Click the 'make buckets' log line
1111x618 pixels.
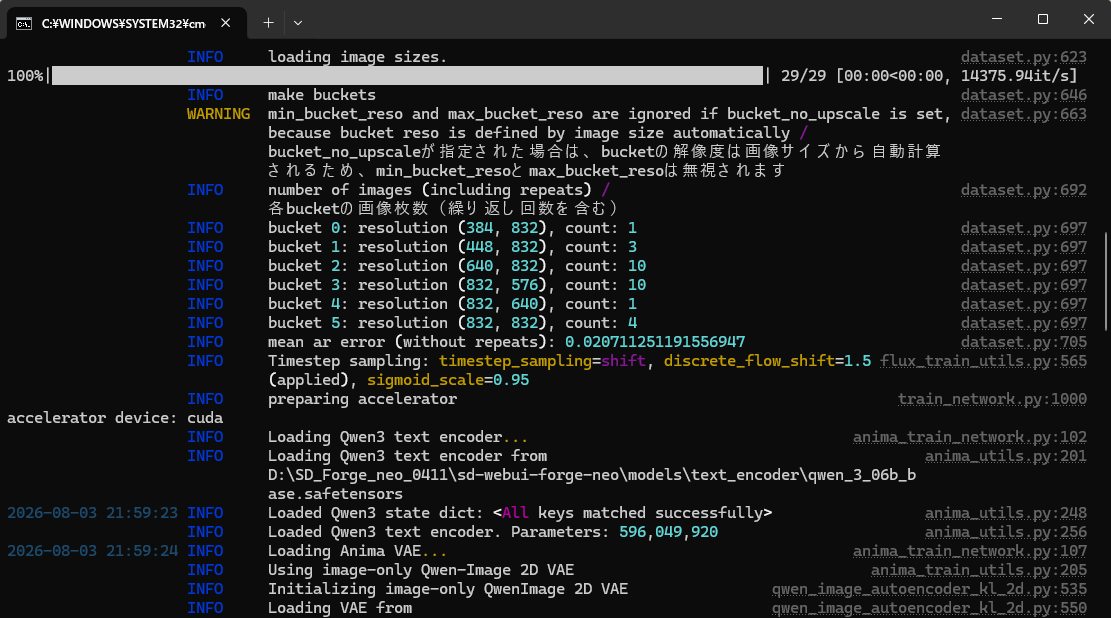322,95
